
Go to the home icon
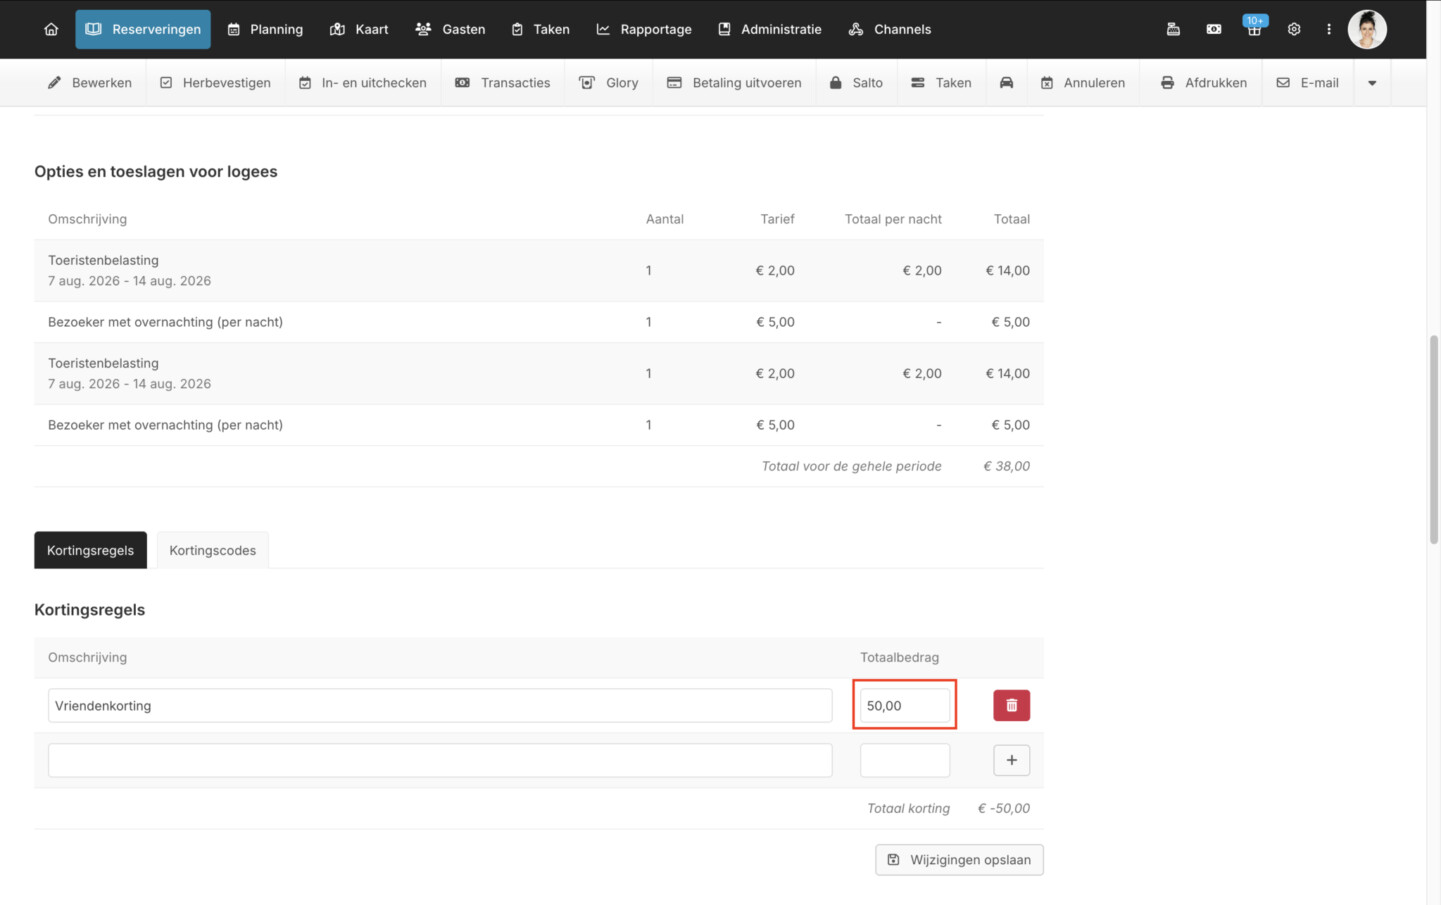tap(51, 29)
